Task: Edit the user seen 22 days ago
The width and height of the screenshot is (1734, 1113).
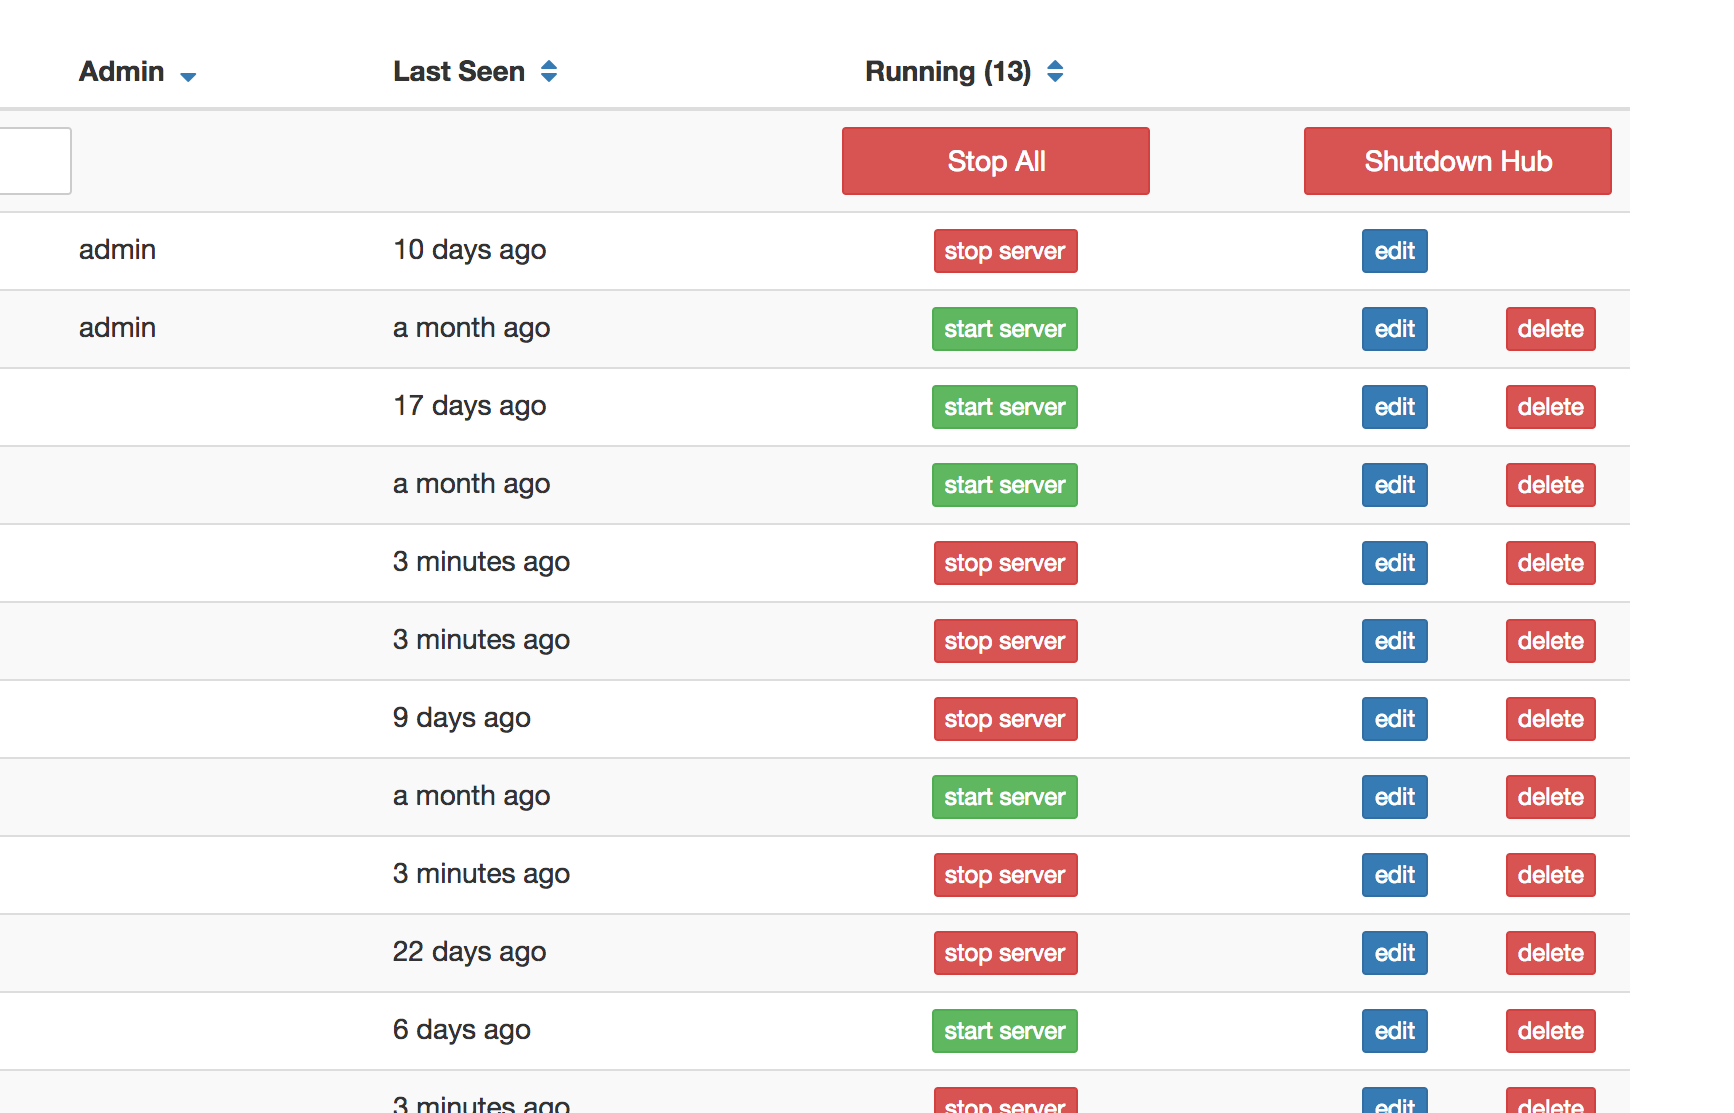Action: (x=1394, y=953)
